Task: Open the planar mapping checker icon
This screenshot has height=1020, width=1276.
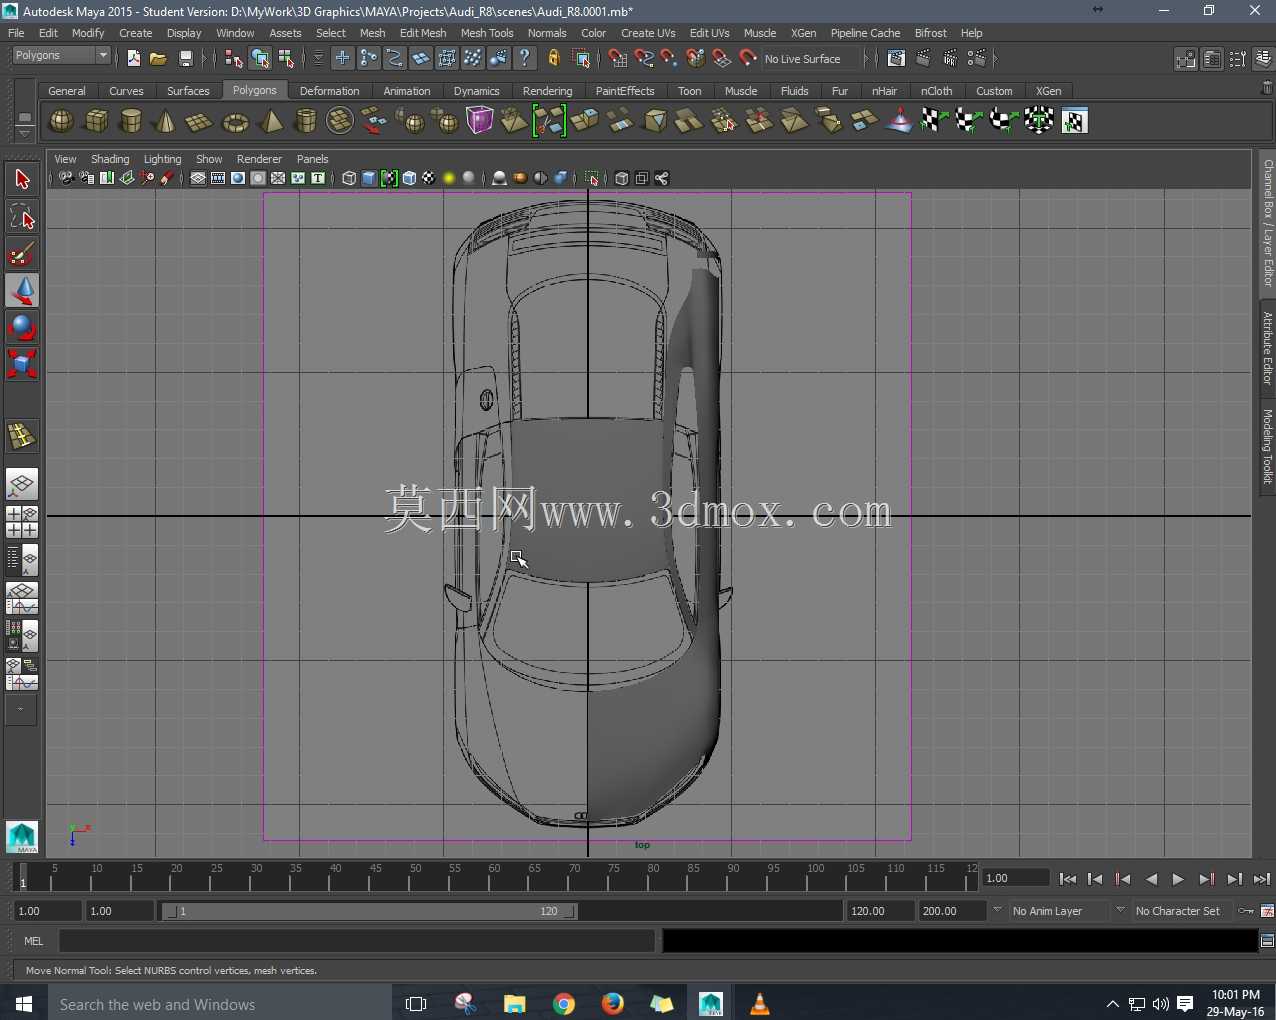Action: point(934,121)
